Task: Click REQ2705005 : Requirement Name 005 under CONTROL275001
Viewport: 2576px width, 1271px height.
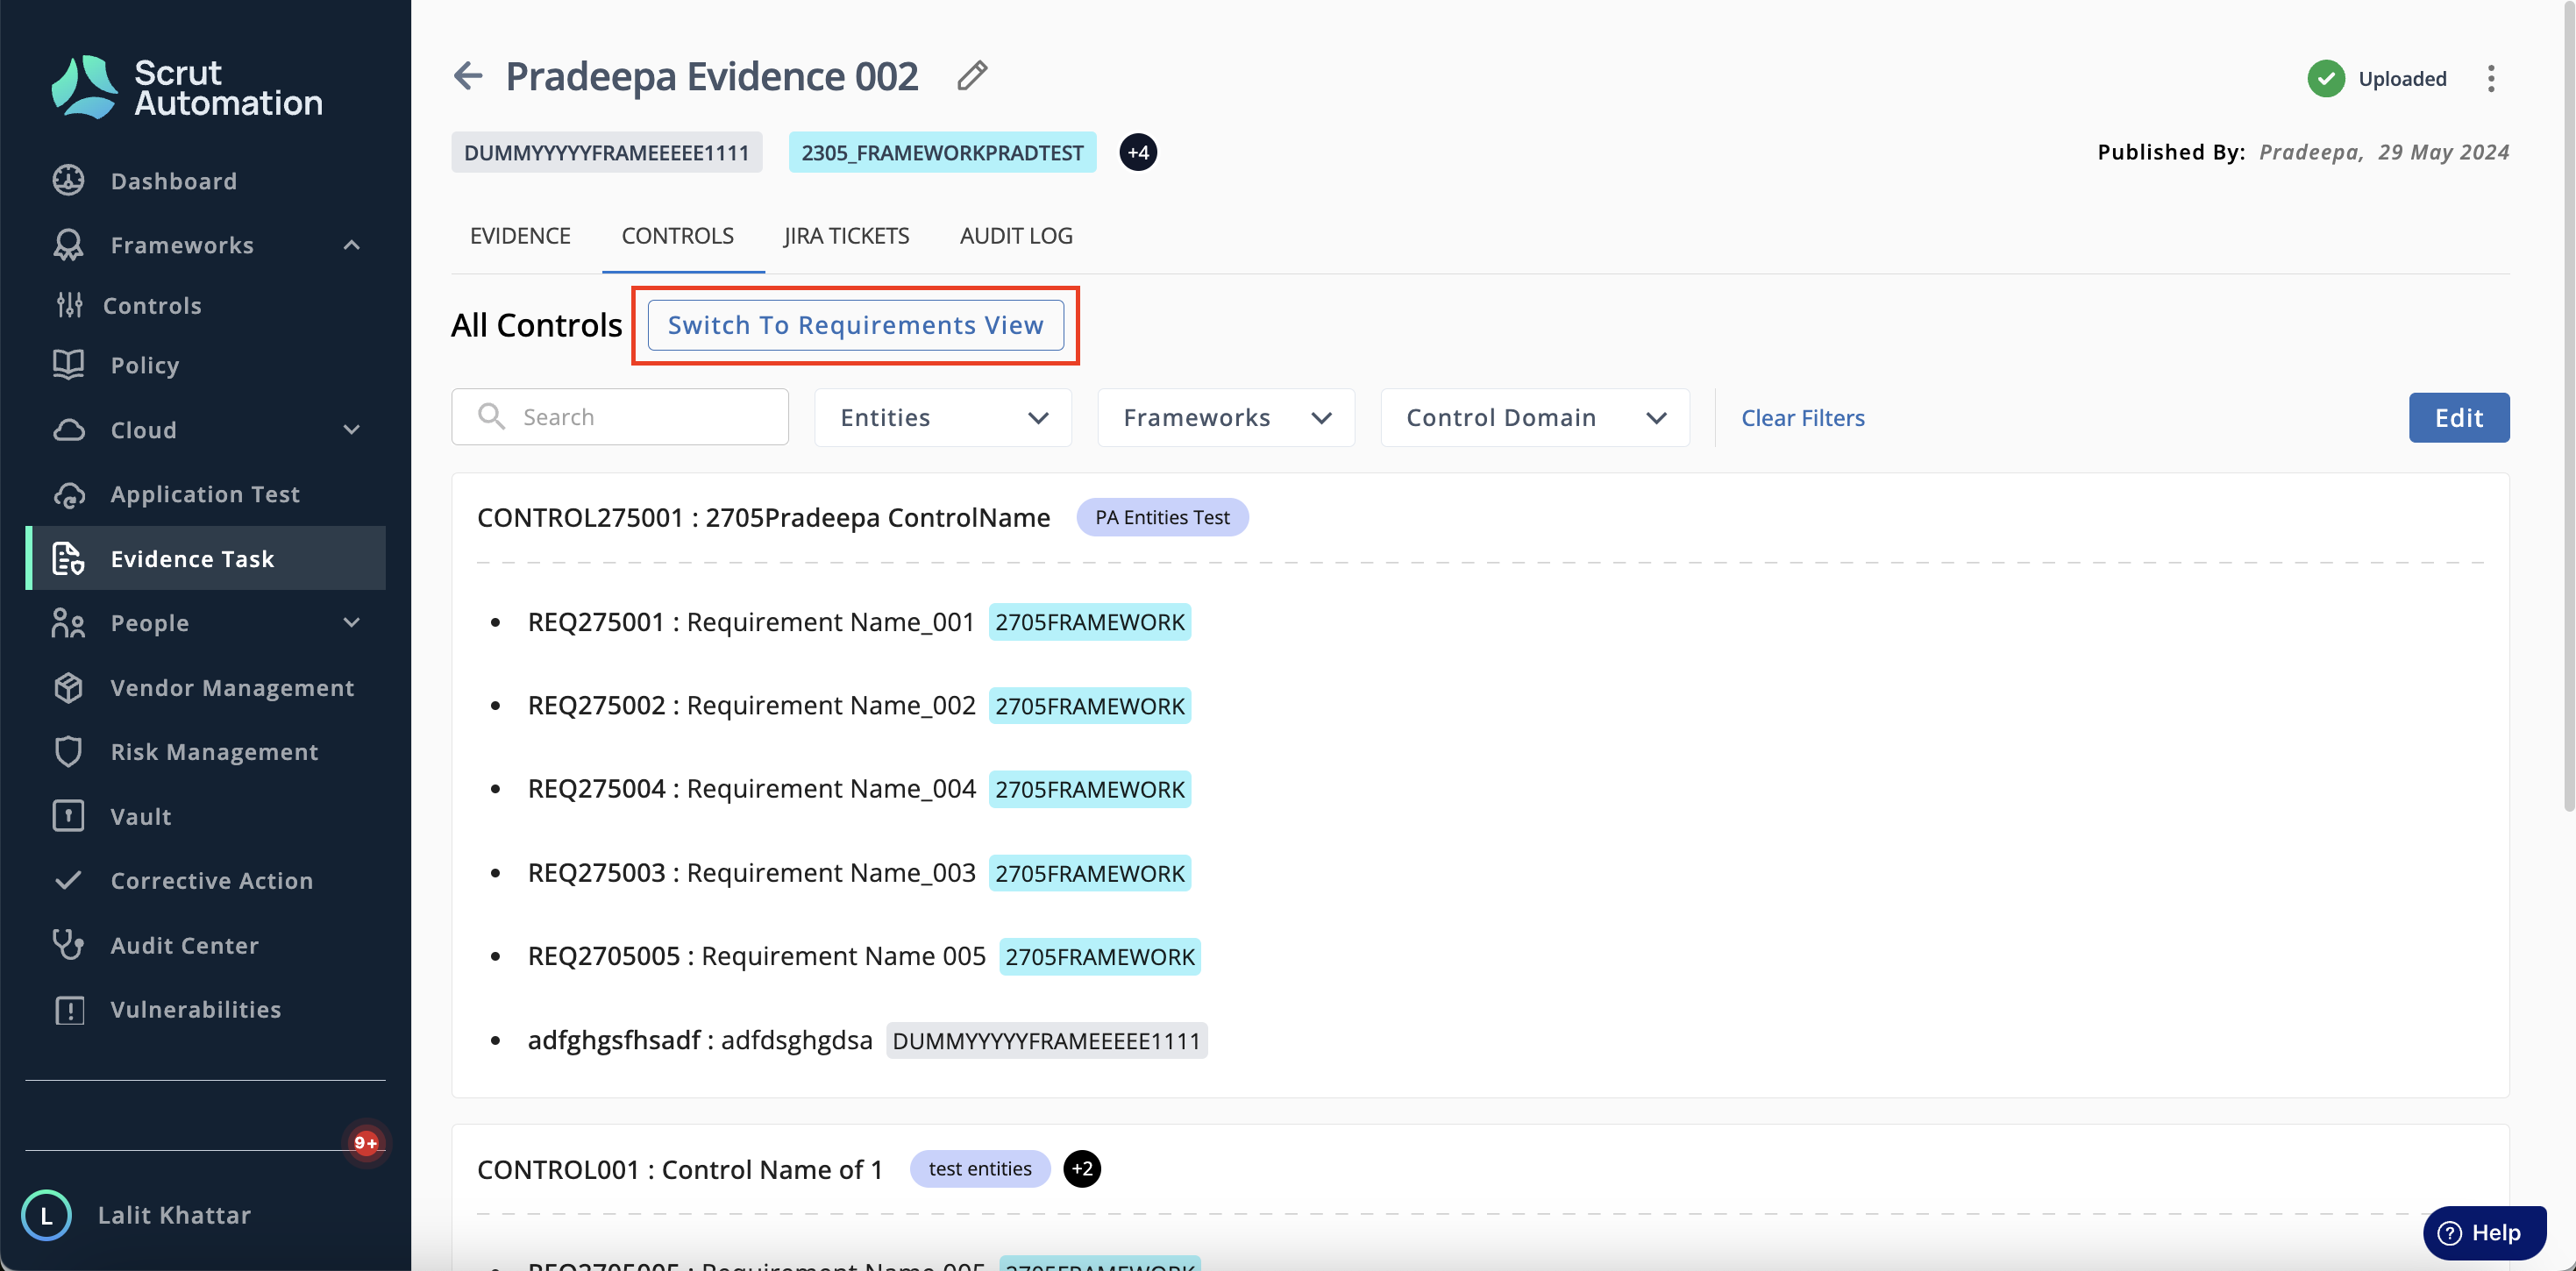Action: coord(756,956)
